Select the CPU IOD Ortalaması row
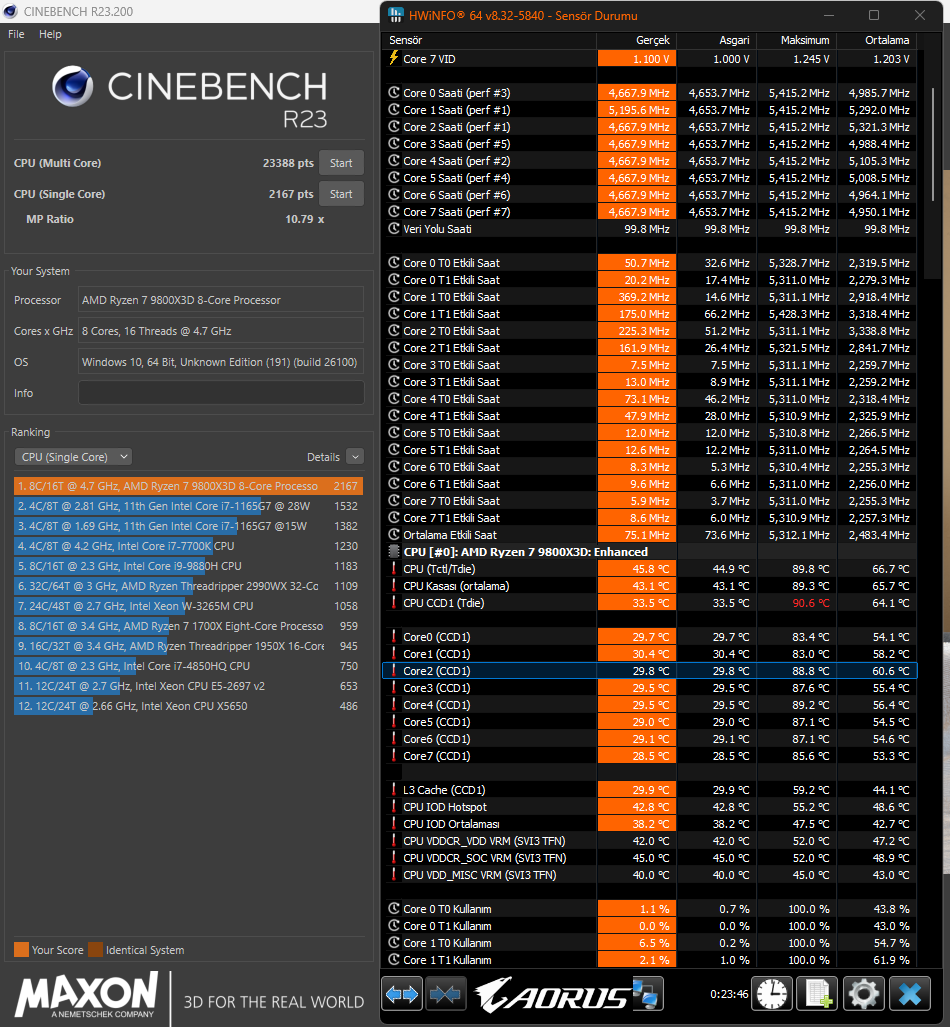Image resolution: width=950 pixels, height=1027 pixels. (649, 823)
